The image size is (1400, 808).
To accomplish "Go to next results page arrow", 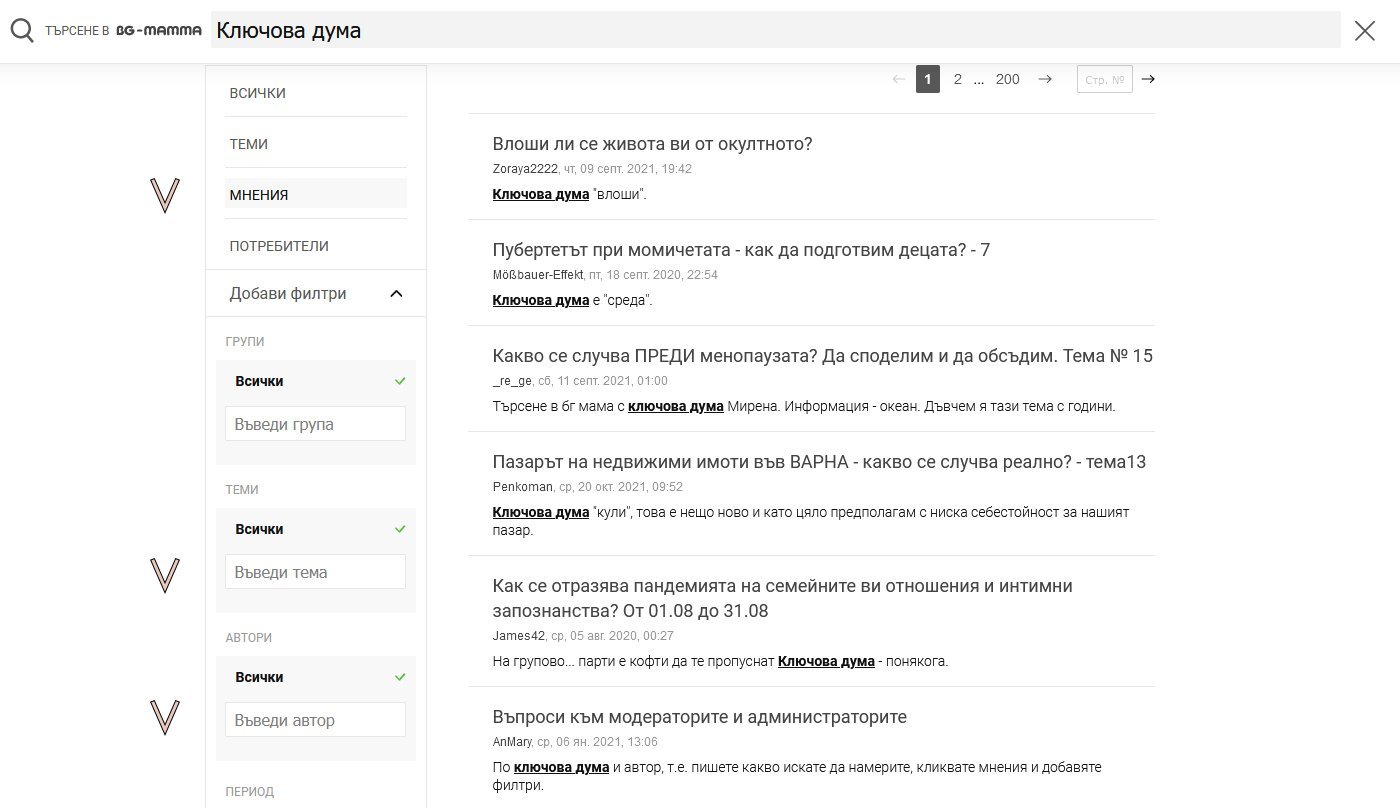I will pyautogui.click(x=1045, y=79).
